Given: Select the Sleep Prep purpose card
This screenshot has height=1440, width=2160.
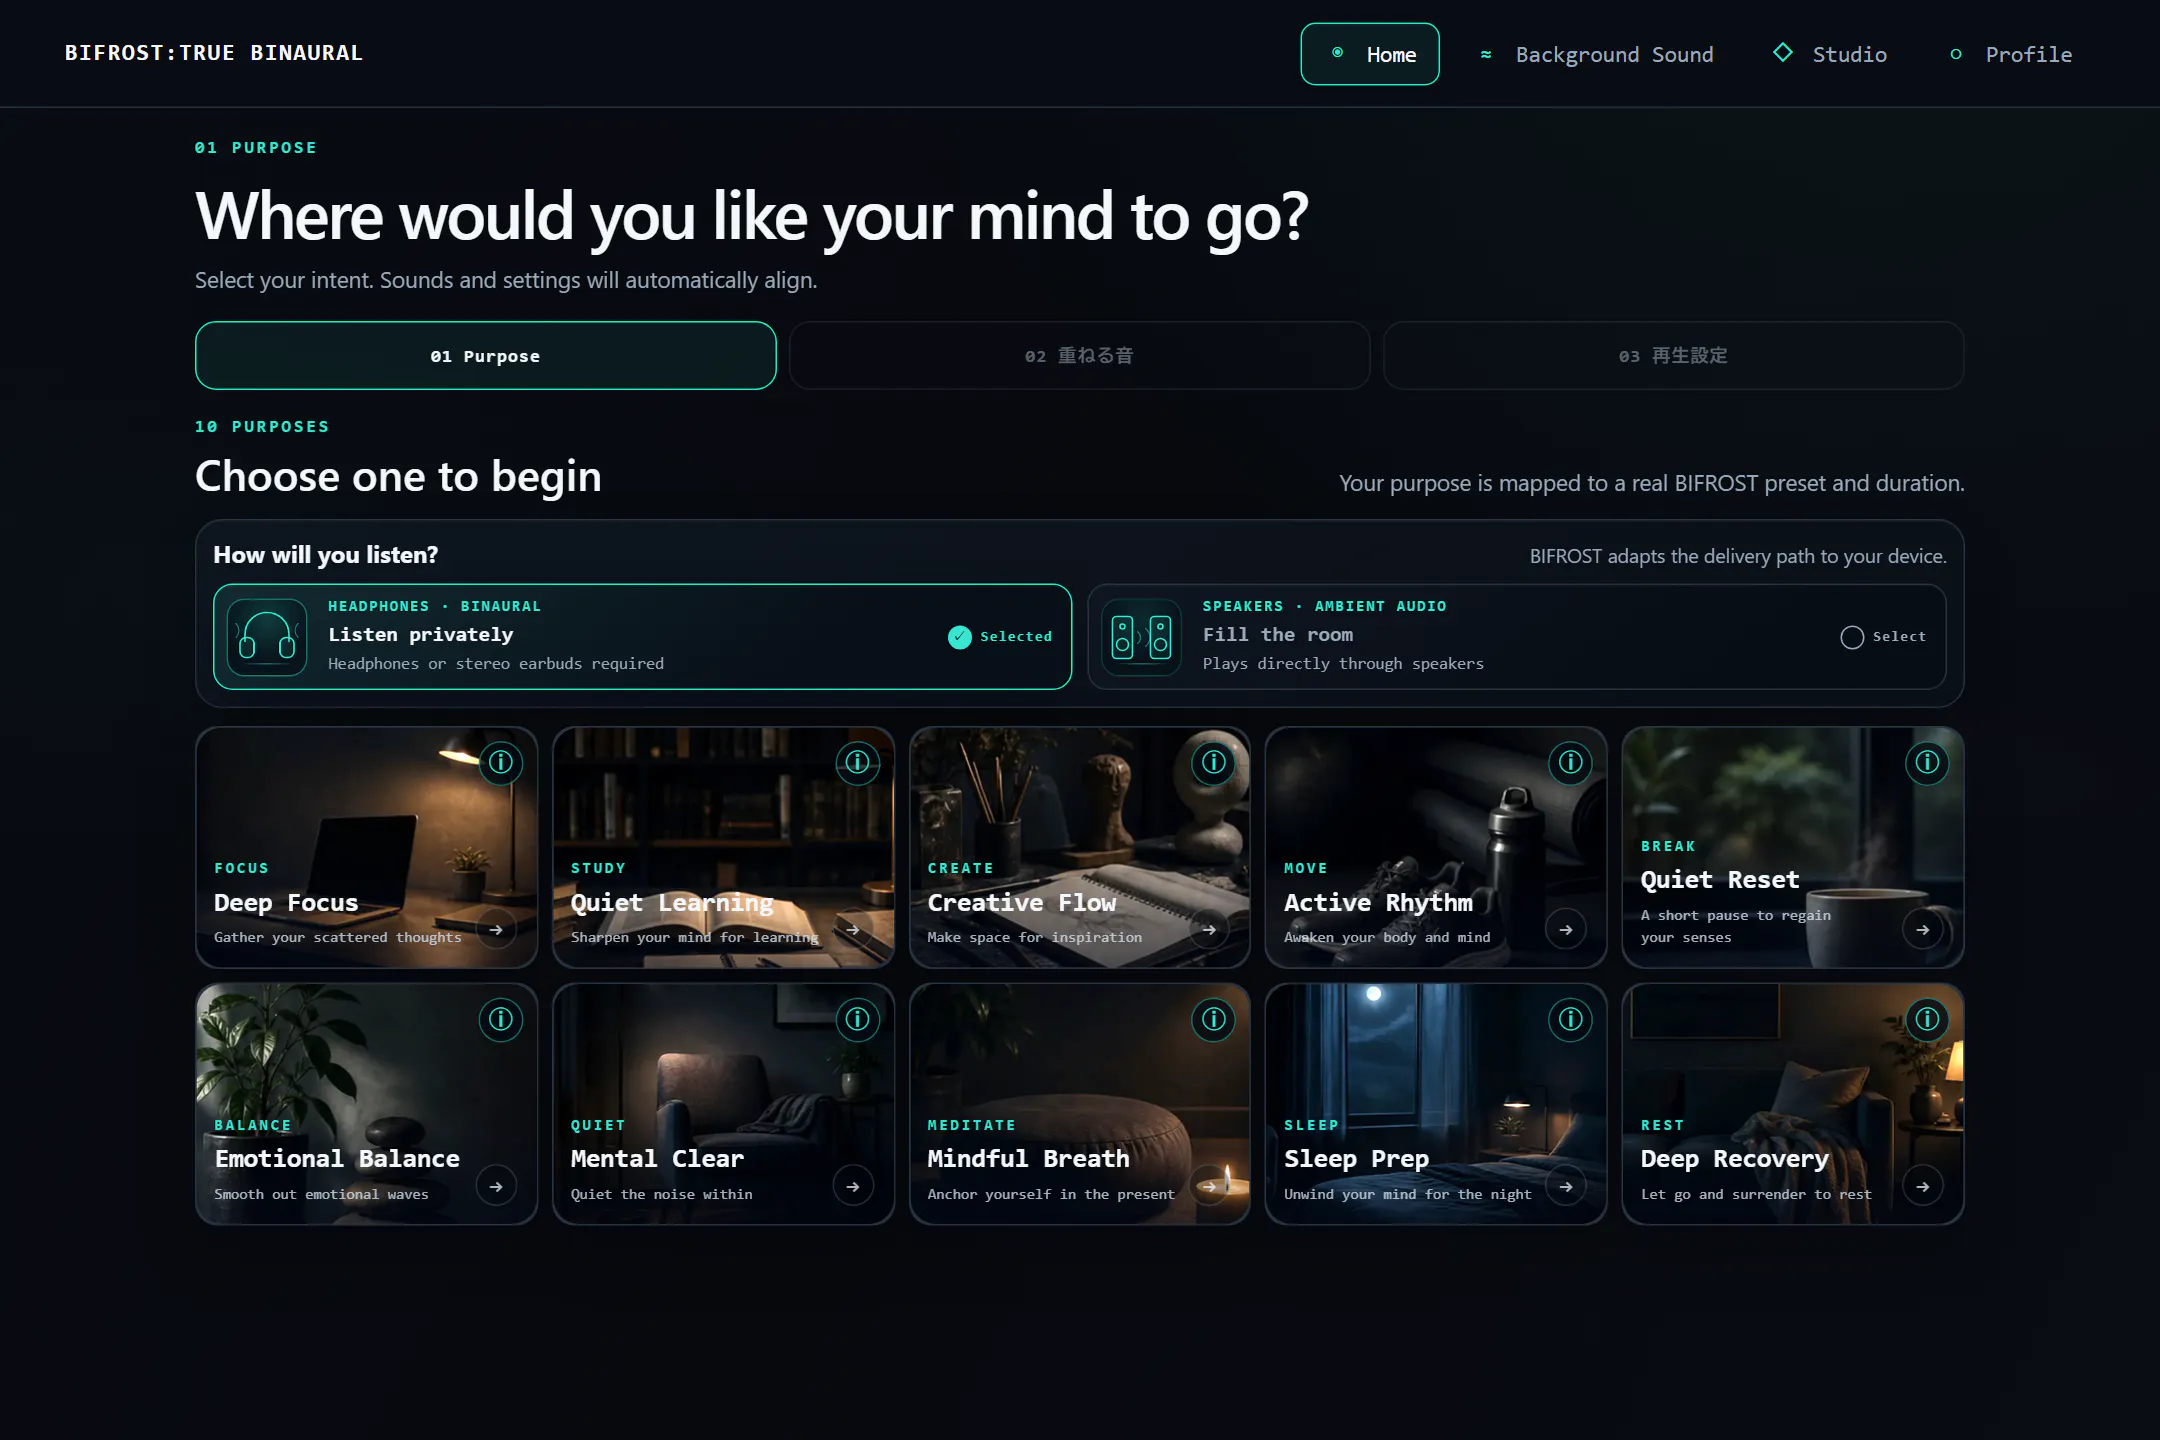Looking at the screenshot, I should [1436, 1104].
